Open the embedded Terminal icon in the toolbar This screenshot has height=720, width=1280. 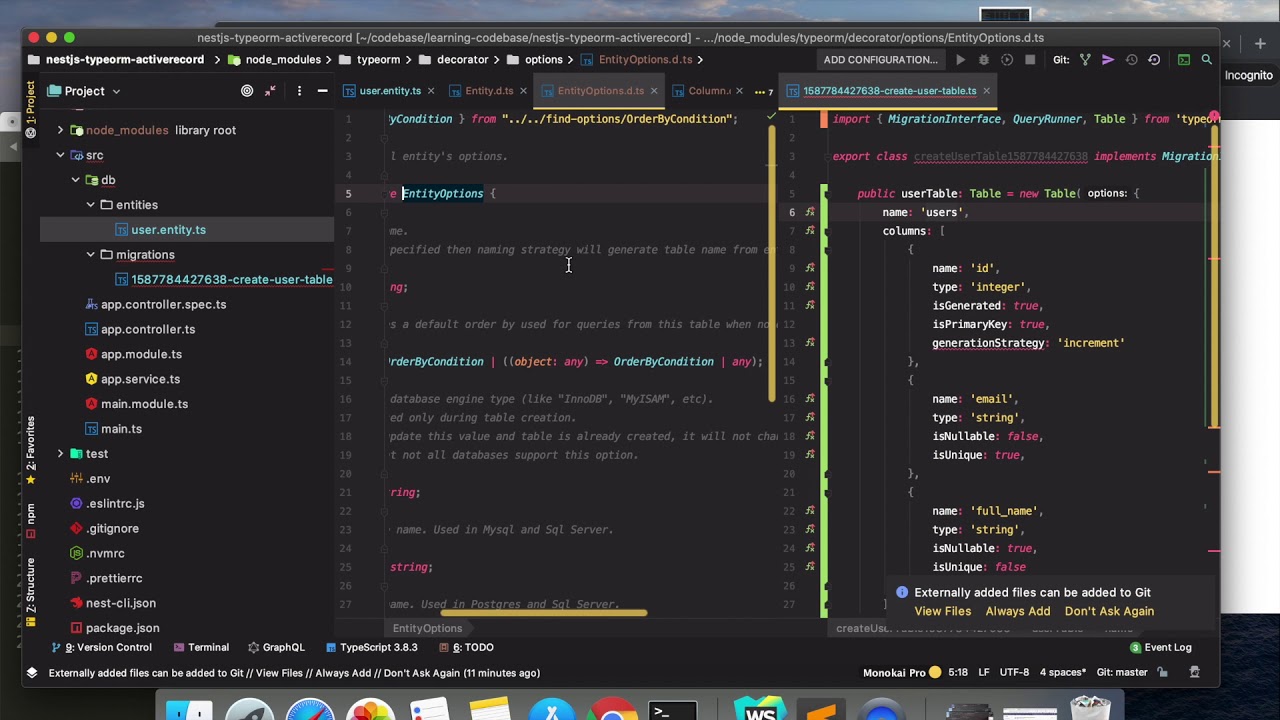click(x=1184, y=60)
